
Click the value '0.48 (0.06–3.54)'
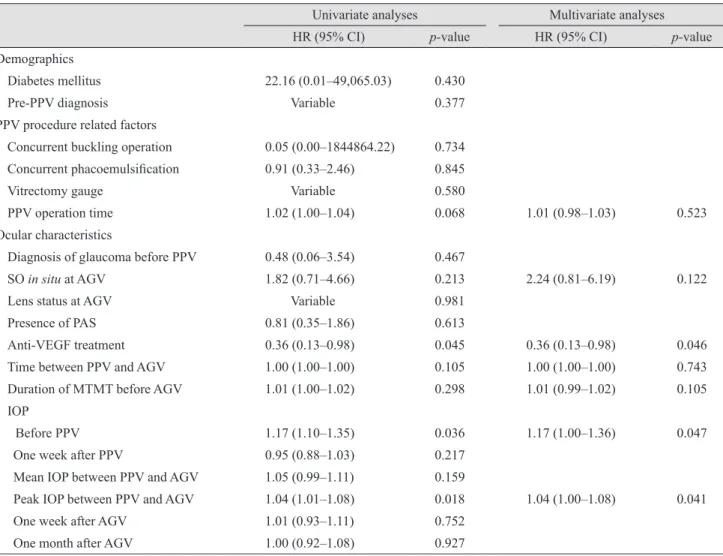(310, 257)
